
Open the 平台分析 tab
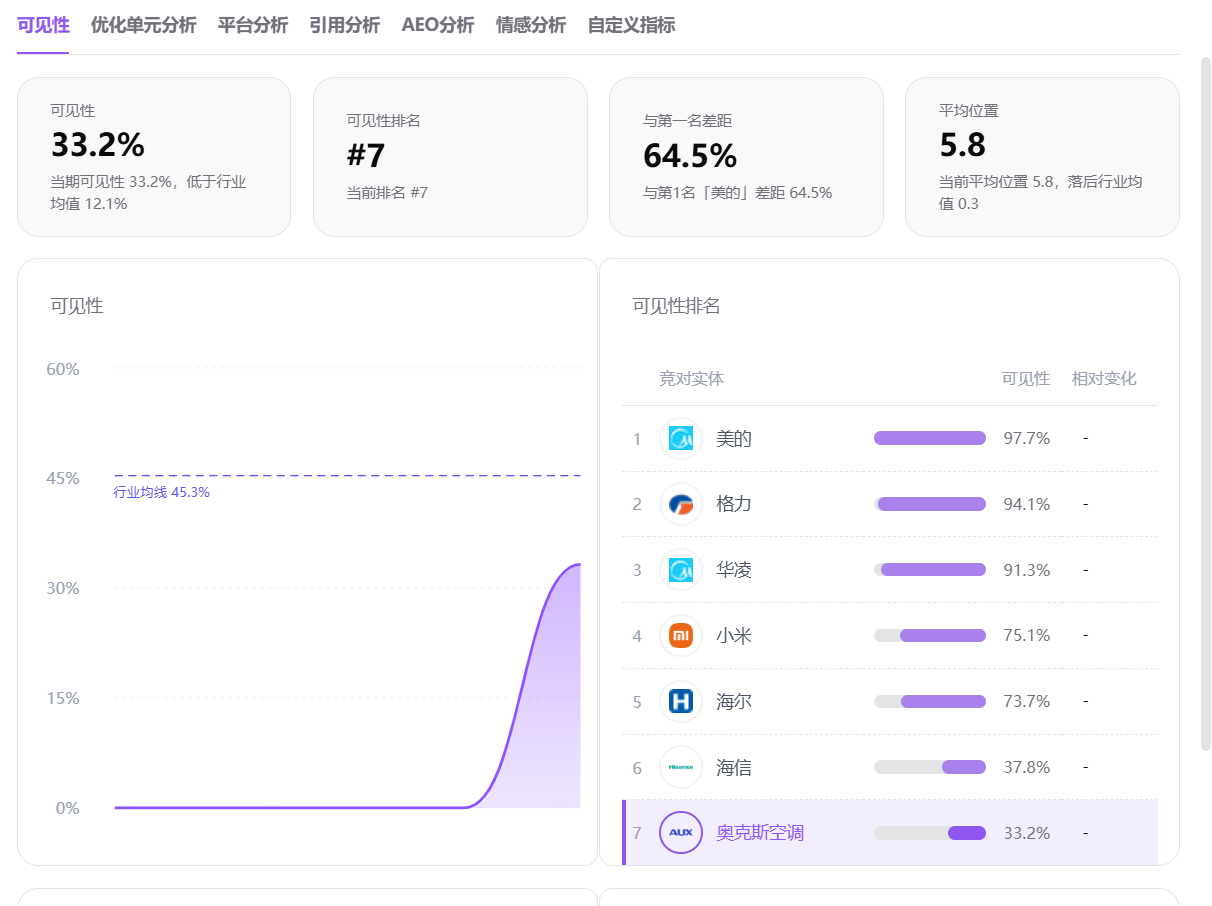(x=253, y=25)
